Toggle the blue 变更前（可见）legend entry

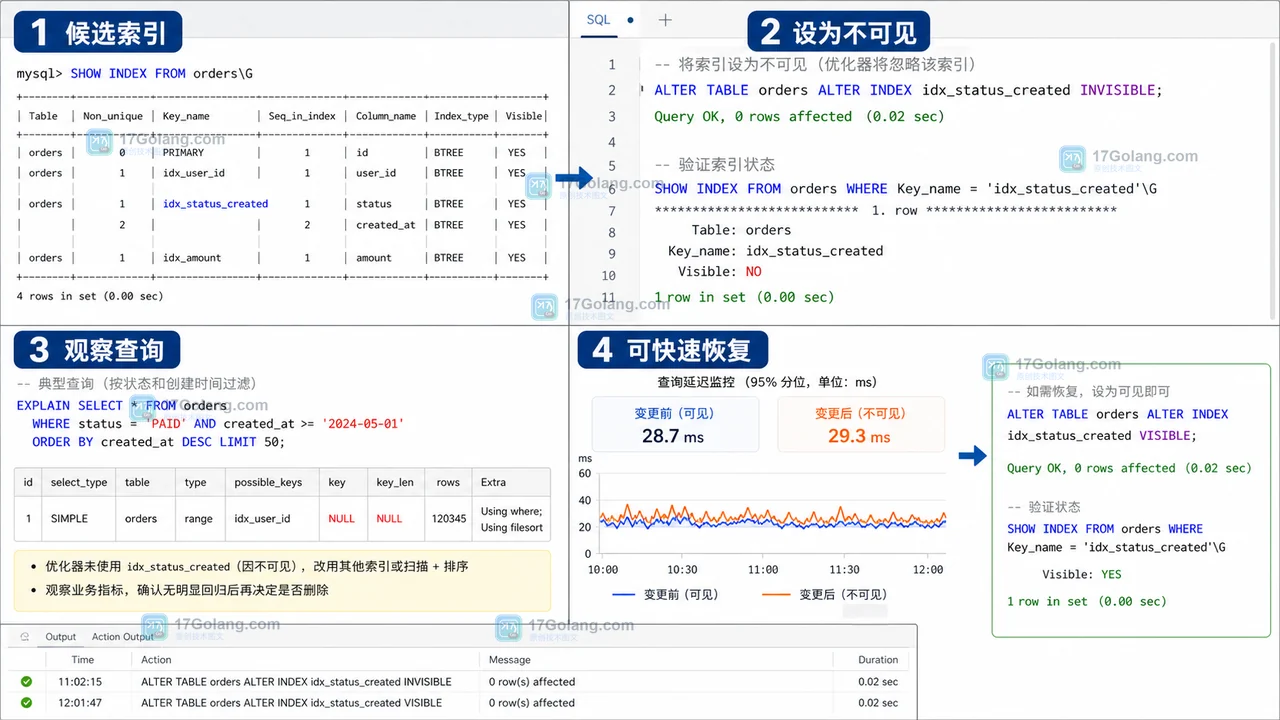[x=665, y=594]
